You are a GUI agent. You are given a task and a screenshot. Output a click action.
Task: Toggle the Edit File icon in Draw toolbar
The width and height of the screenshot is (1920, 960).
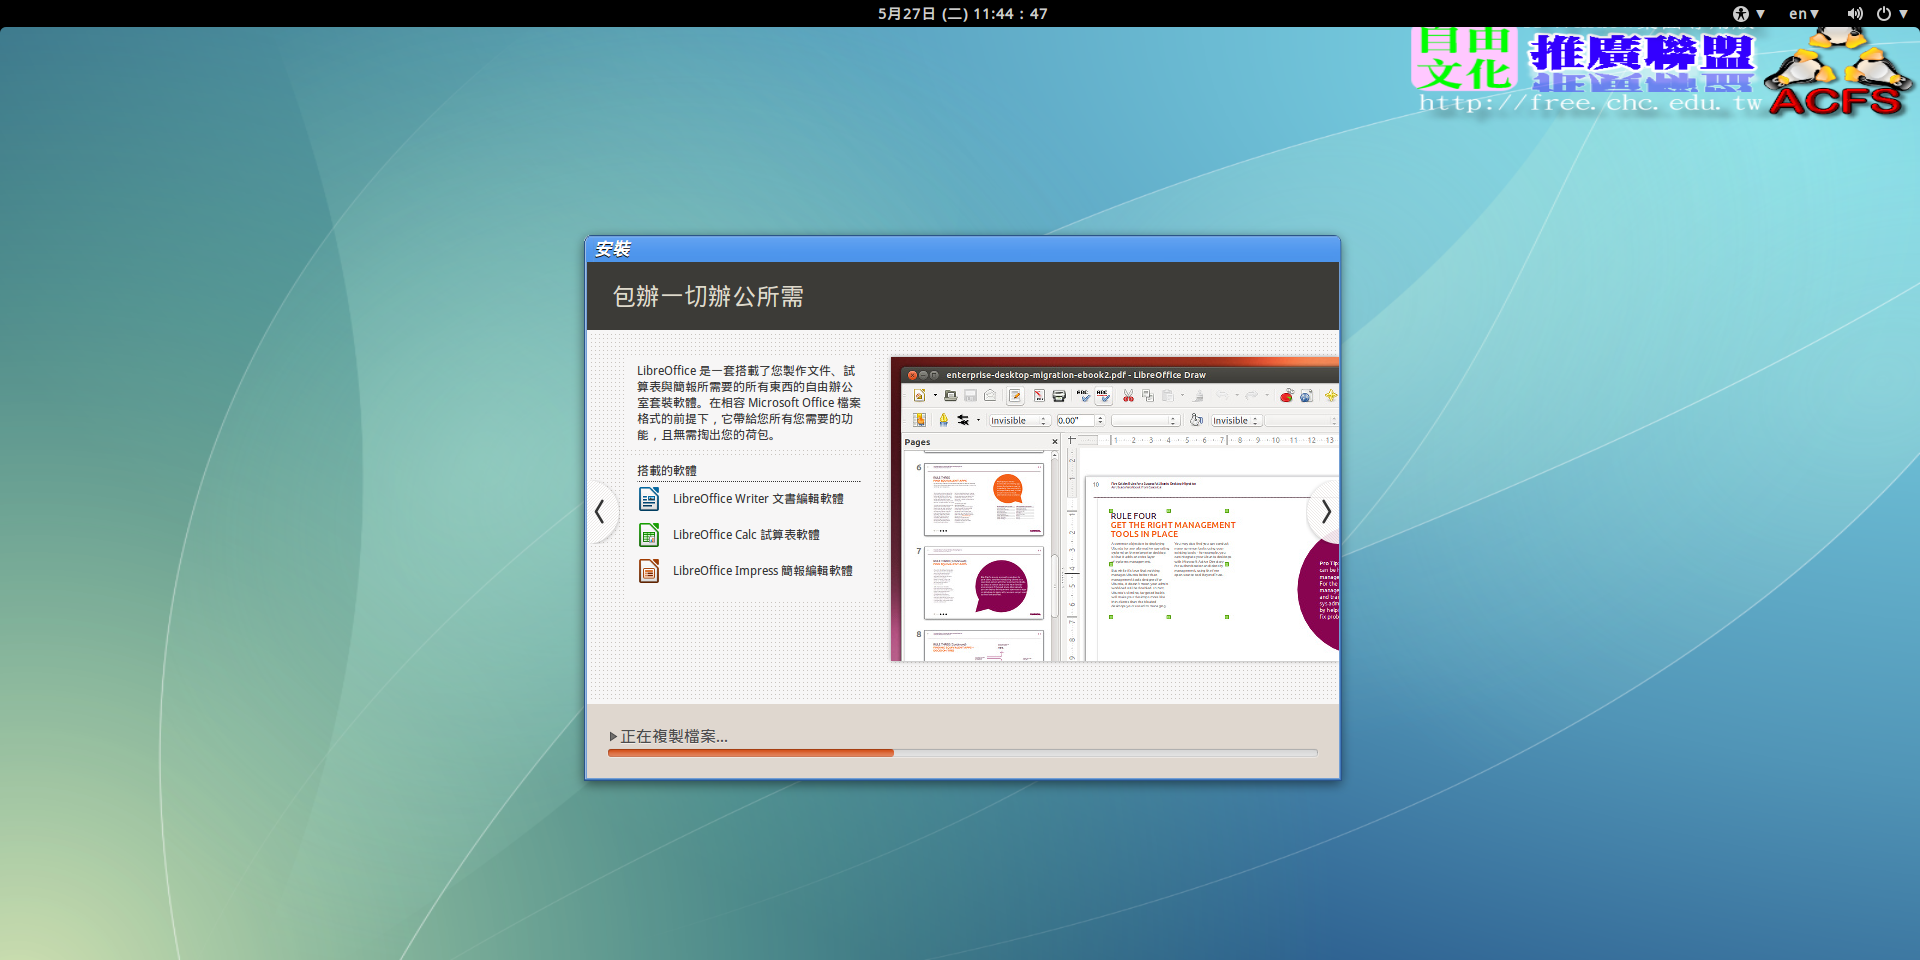pos(1015,396)
